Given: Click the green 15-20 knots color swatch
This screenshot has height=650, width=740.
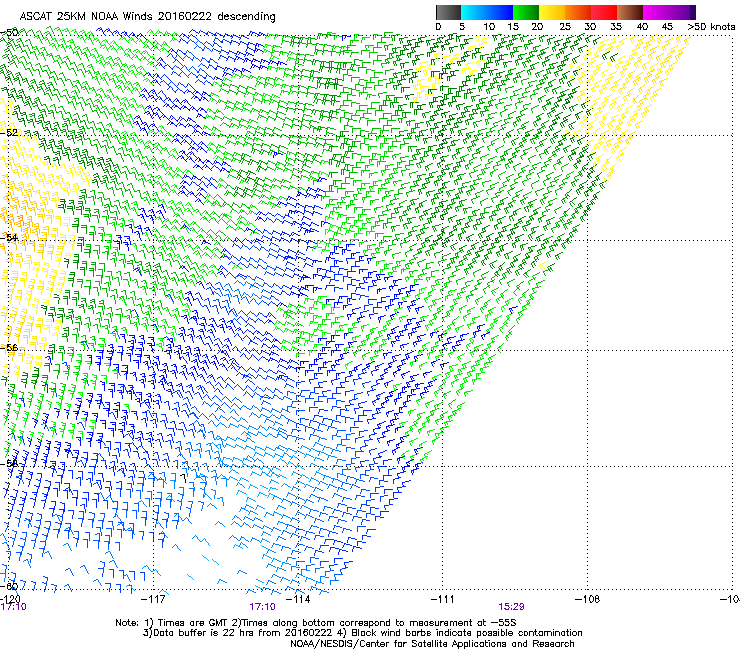Looking at the screenshot, I should tap(526, 12).
